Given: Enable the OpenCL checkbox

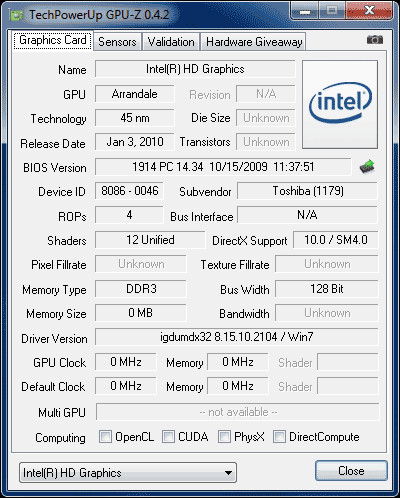Looking at the screenshot, I should [105, 436].
